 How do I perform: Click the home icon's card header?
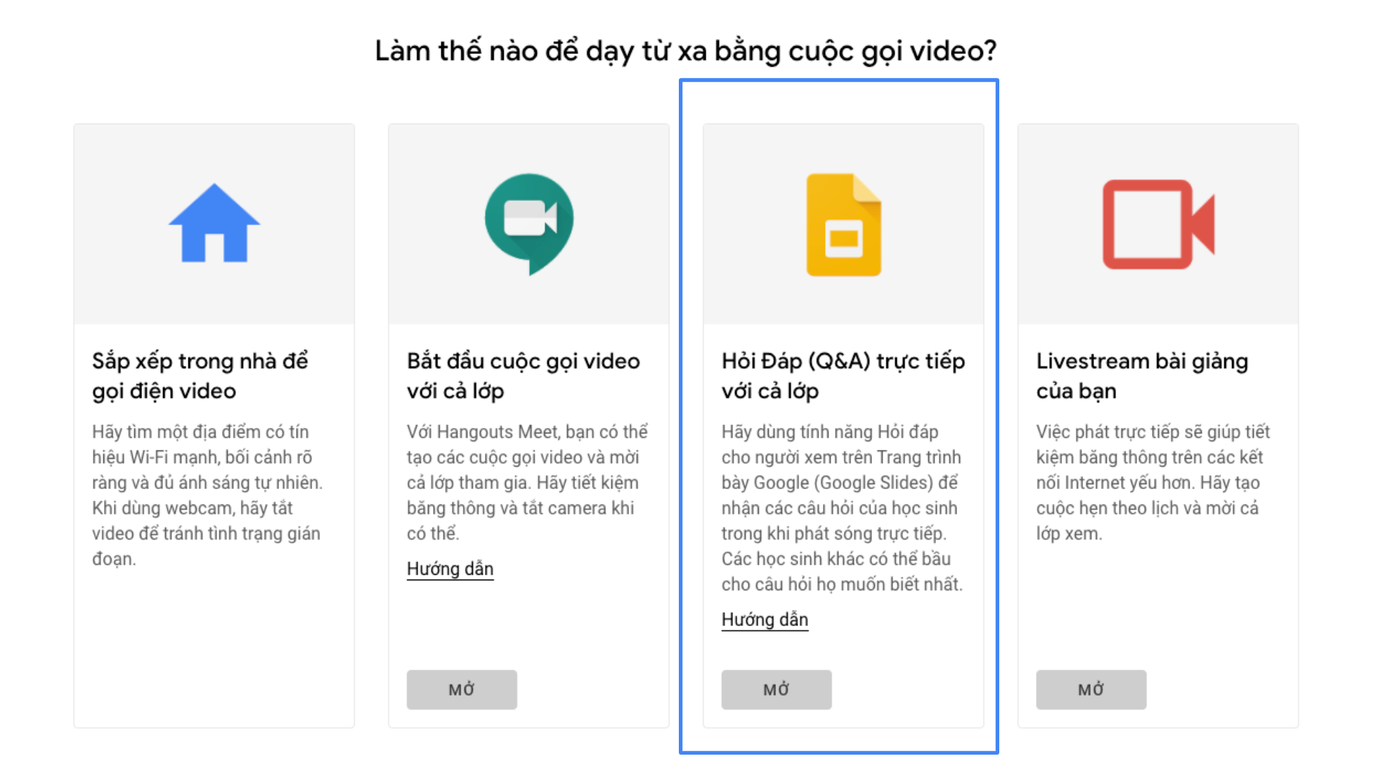213,222
